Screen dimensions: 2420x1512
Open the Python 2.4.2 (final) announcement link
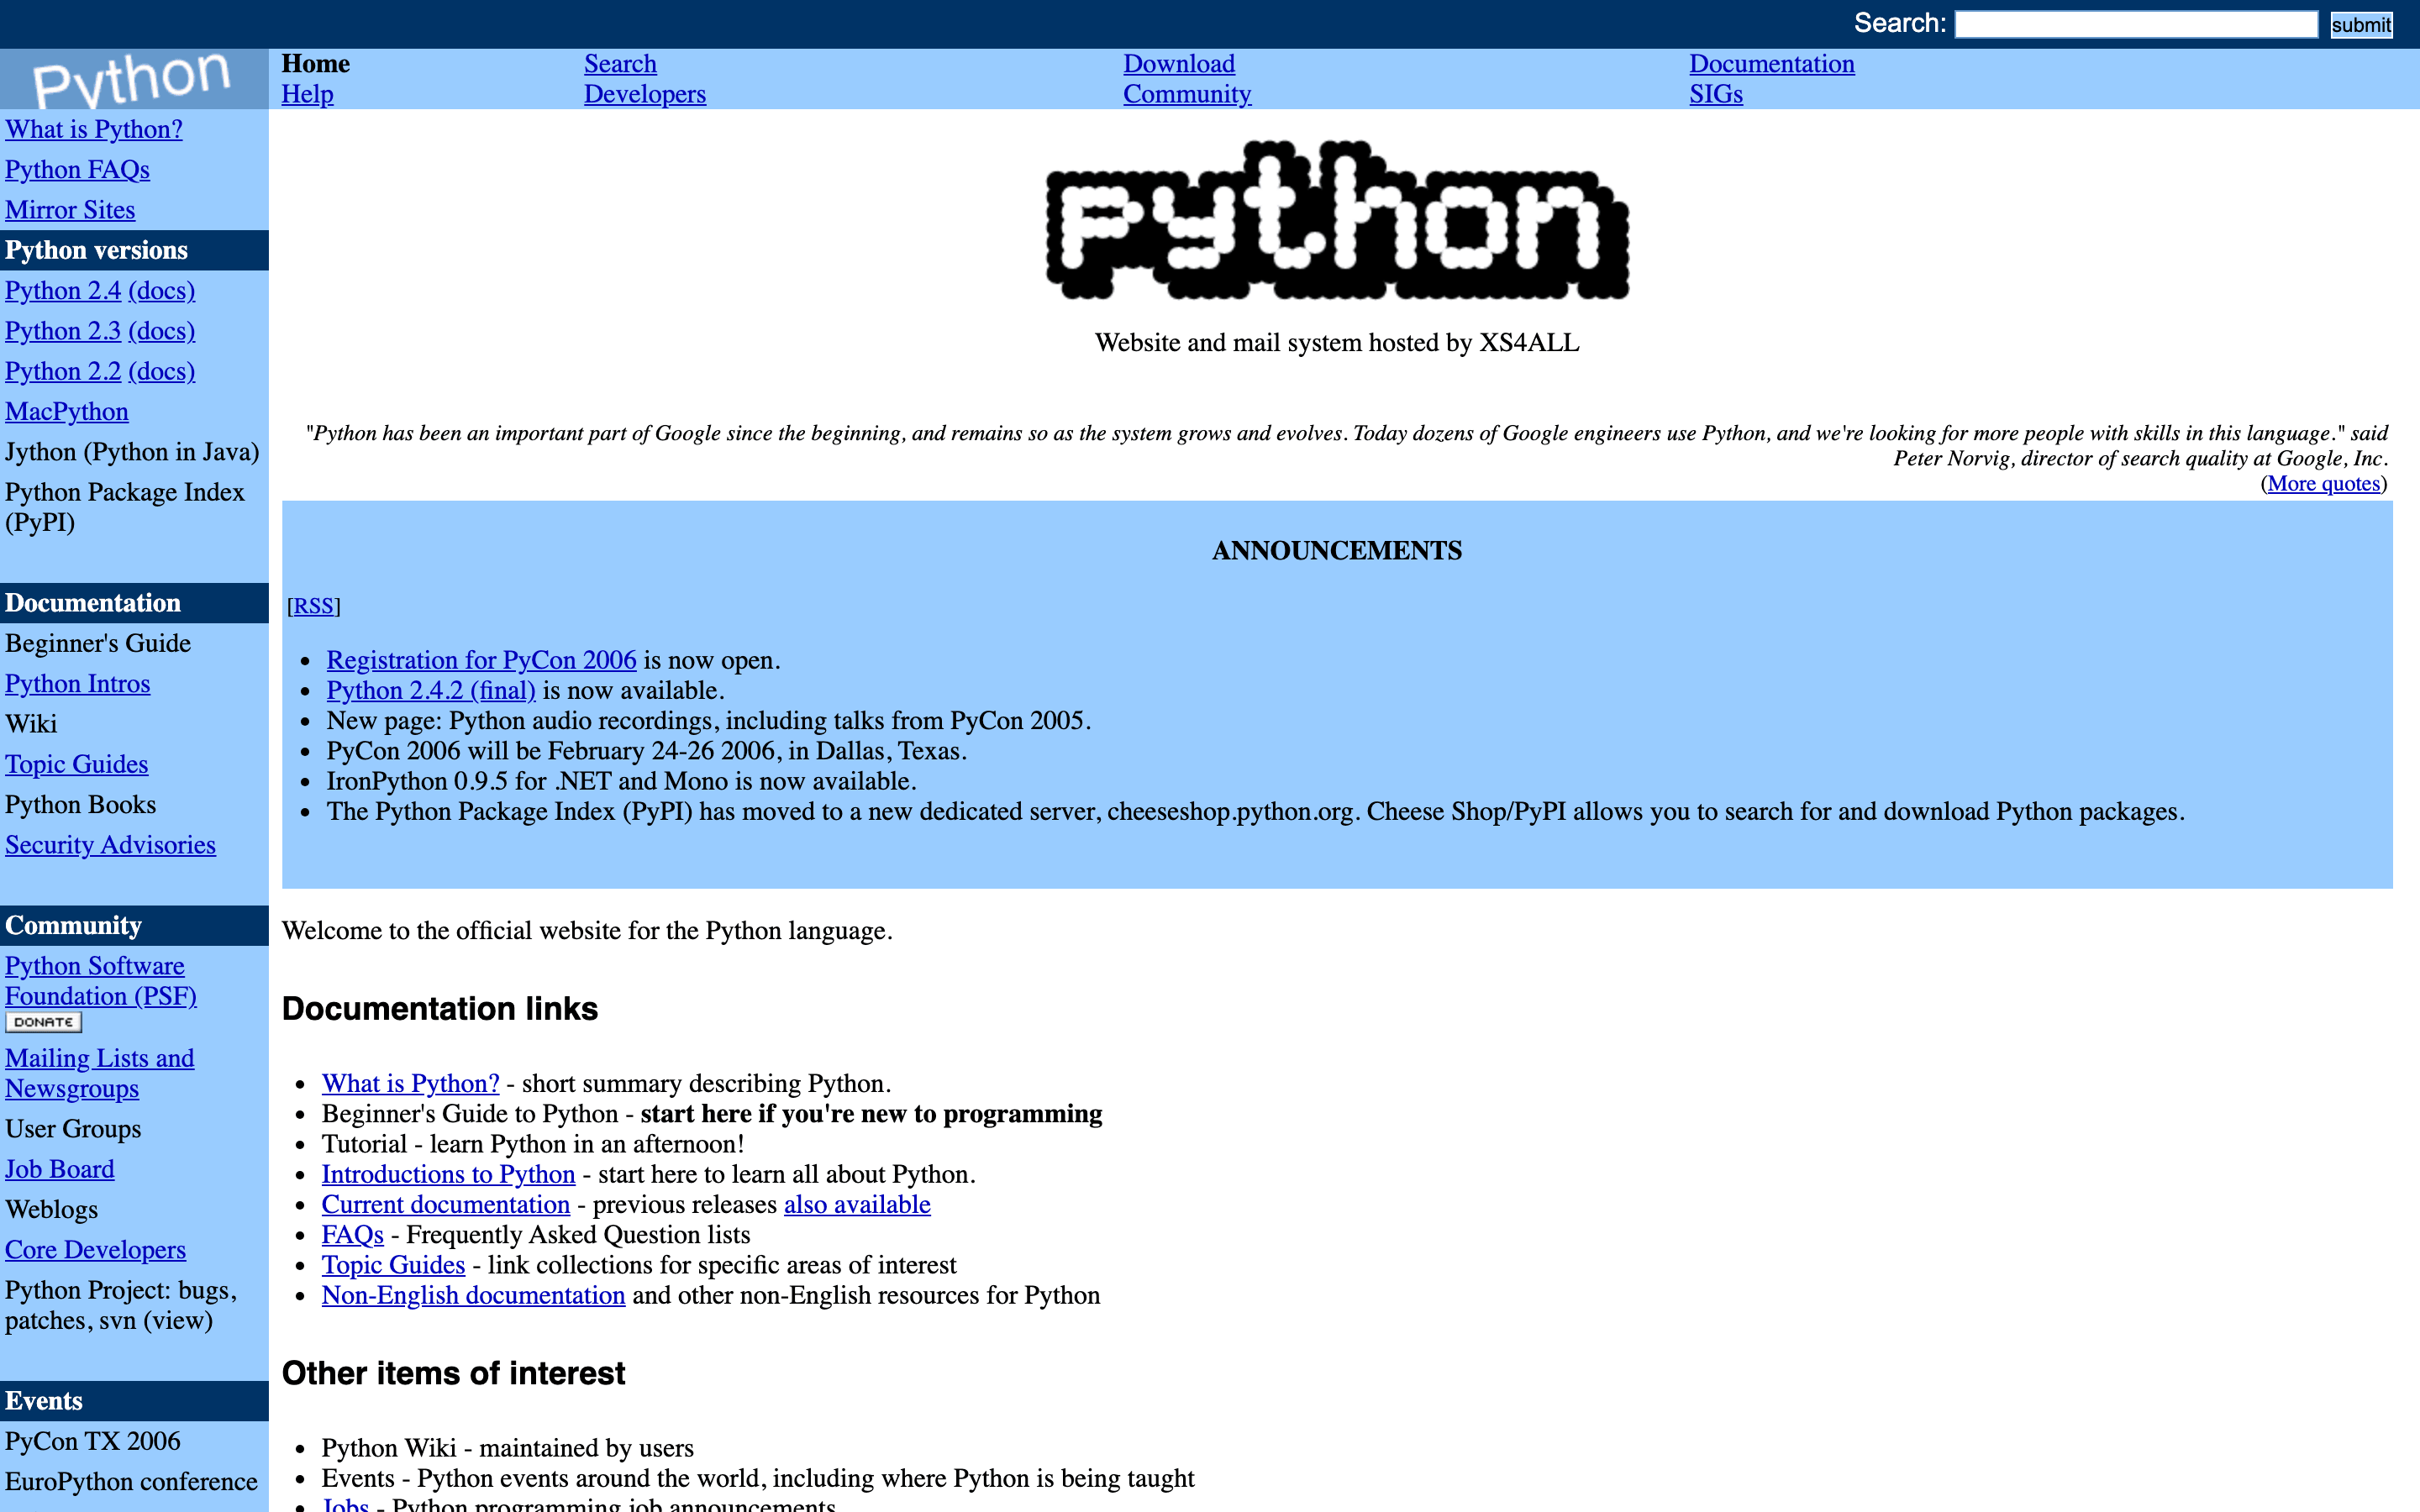431,691
